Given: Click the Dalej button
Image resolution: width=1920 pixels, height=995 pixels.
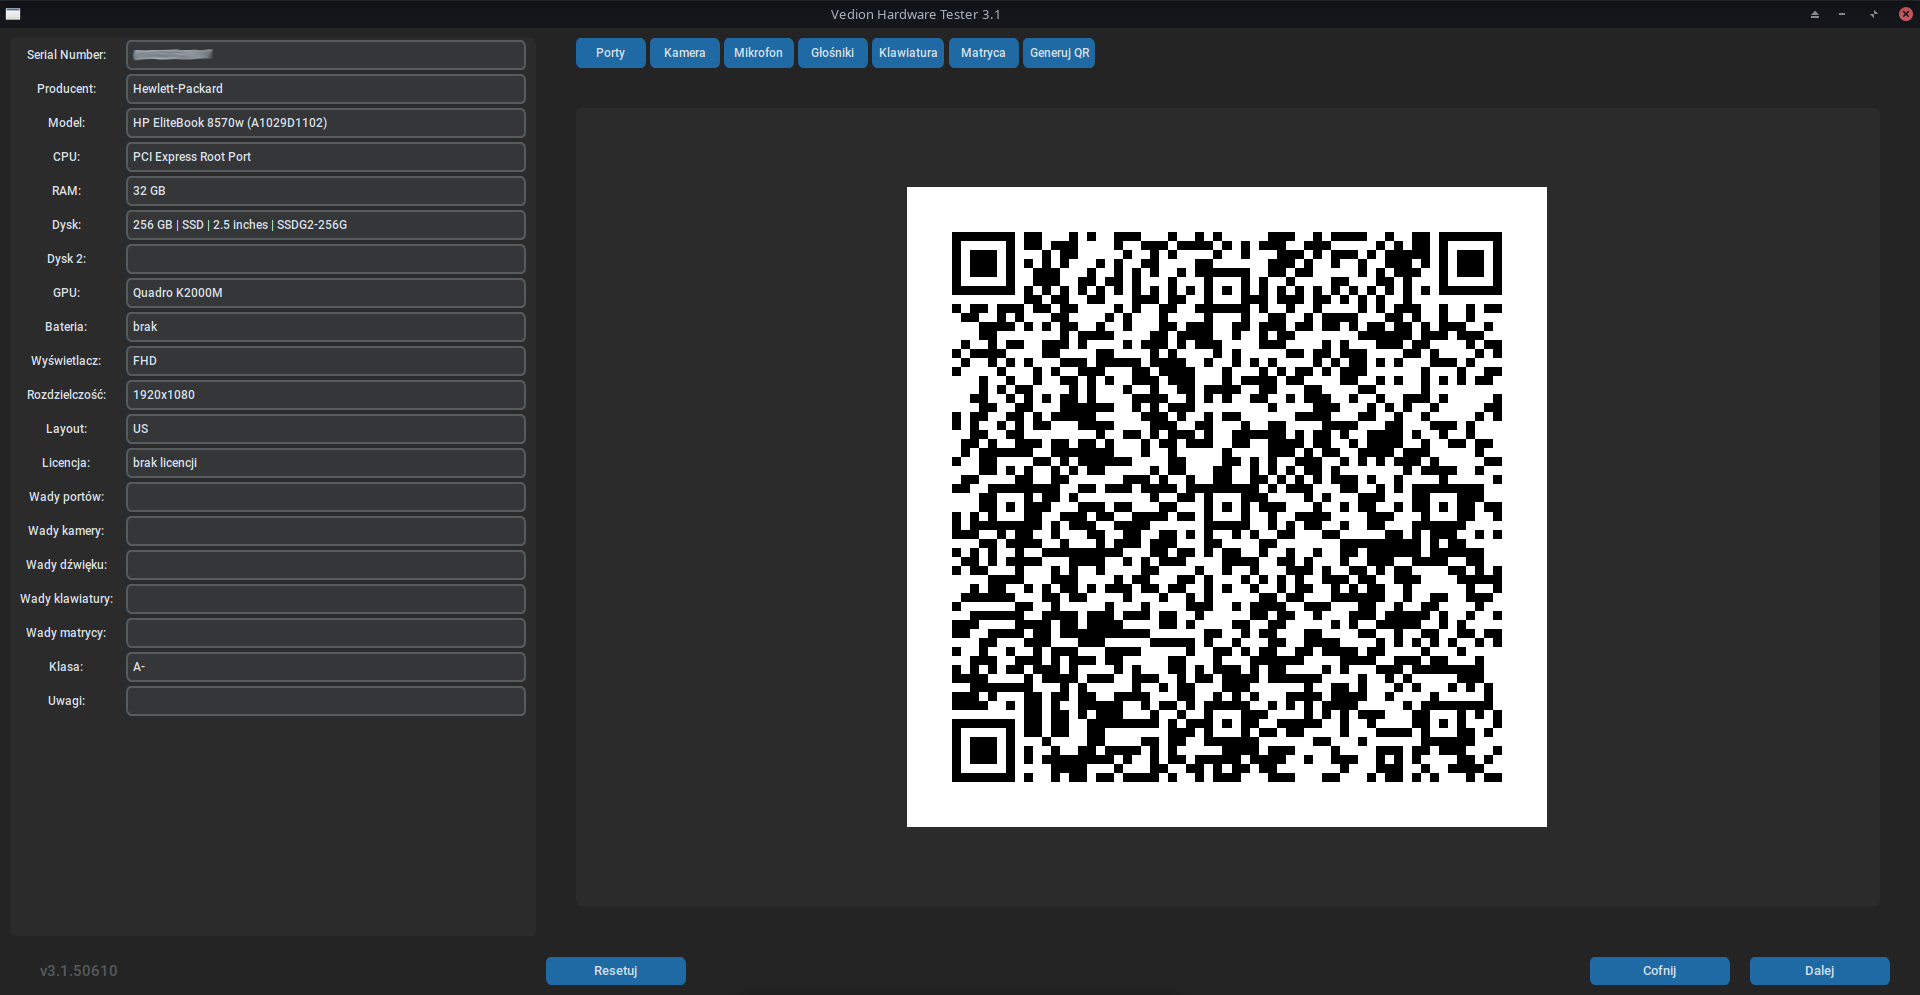Looking at the screenshot, I should 1819,971.
